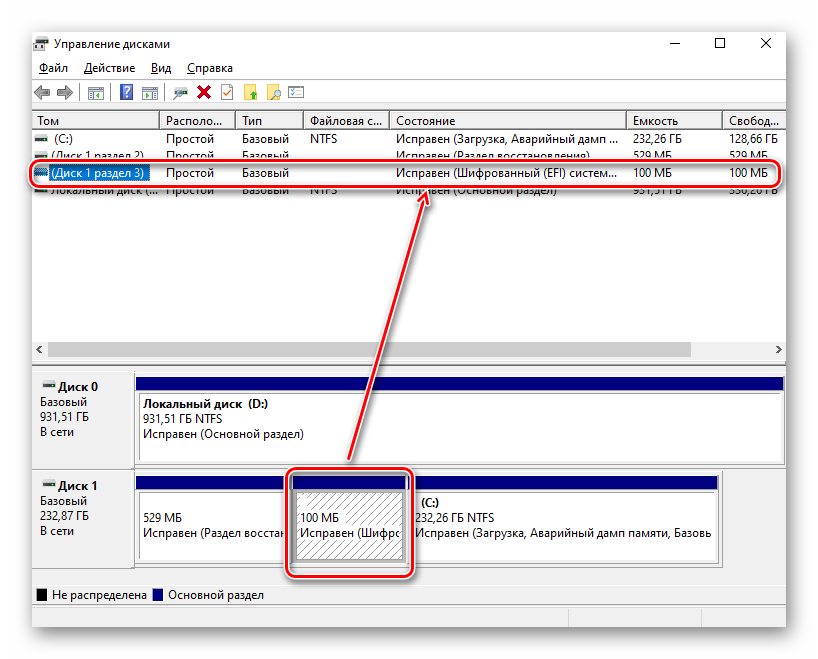This screenshot has height=659, width=818.
Task: Open the Файл menu
Action: coord(53,68)
